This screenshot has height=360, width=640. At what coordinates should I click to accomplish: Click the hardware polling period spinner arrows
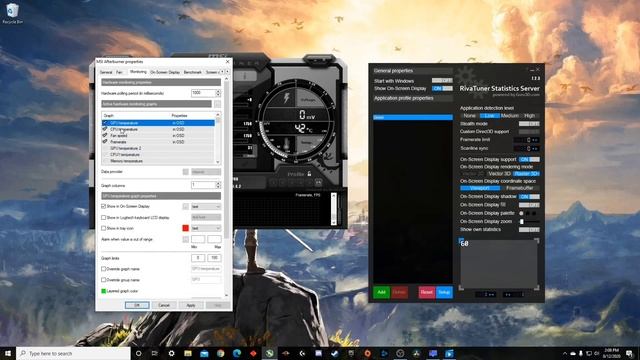[x=218, y=93]
